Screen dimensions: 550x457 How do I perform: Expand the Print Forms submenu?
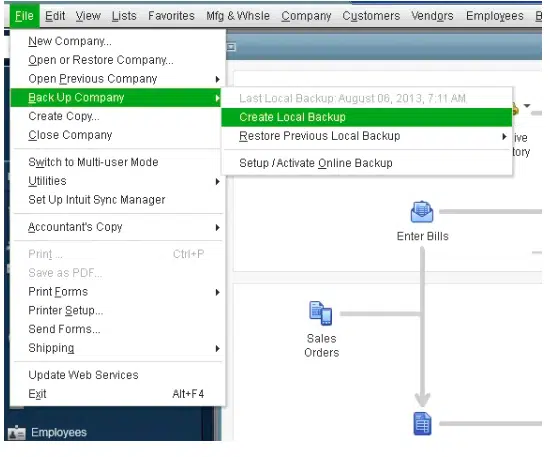pyautogui.click(x=118, y=292)
